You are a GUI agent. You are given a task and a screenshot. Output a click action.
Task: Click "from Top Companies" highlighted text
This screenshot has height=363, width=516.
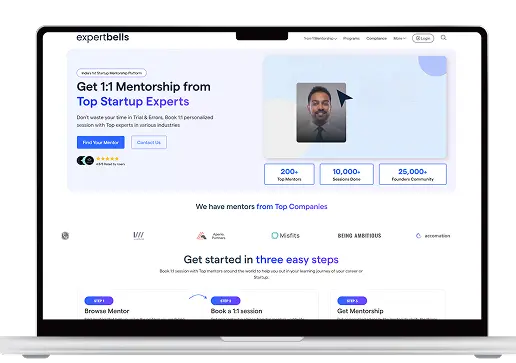coord(292,207)
